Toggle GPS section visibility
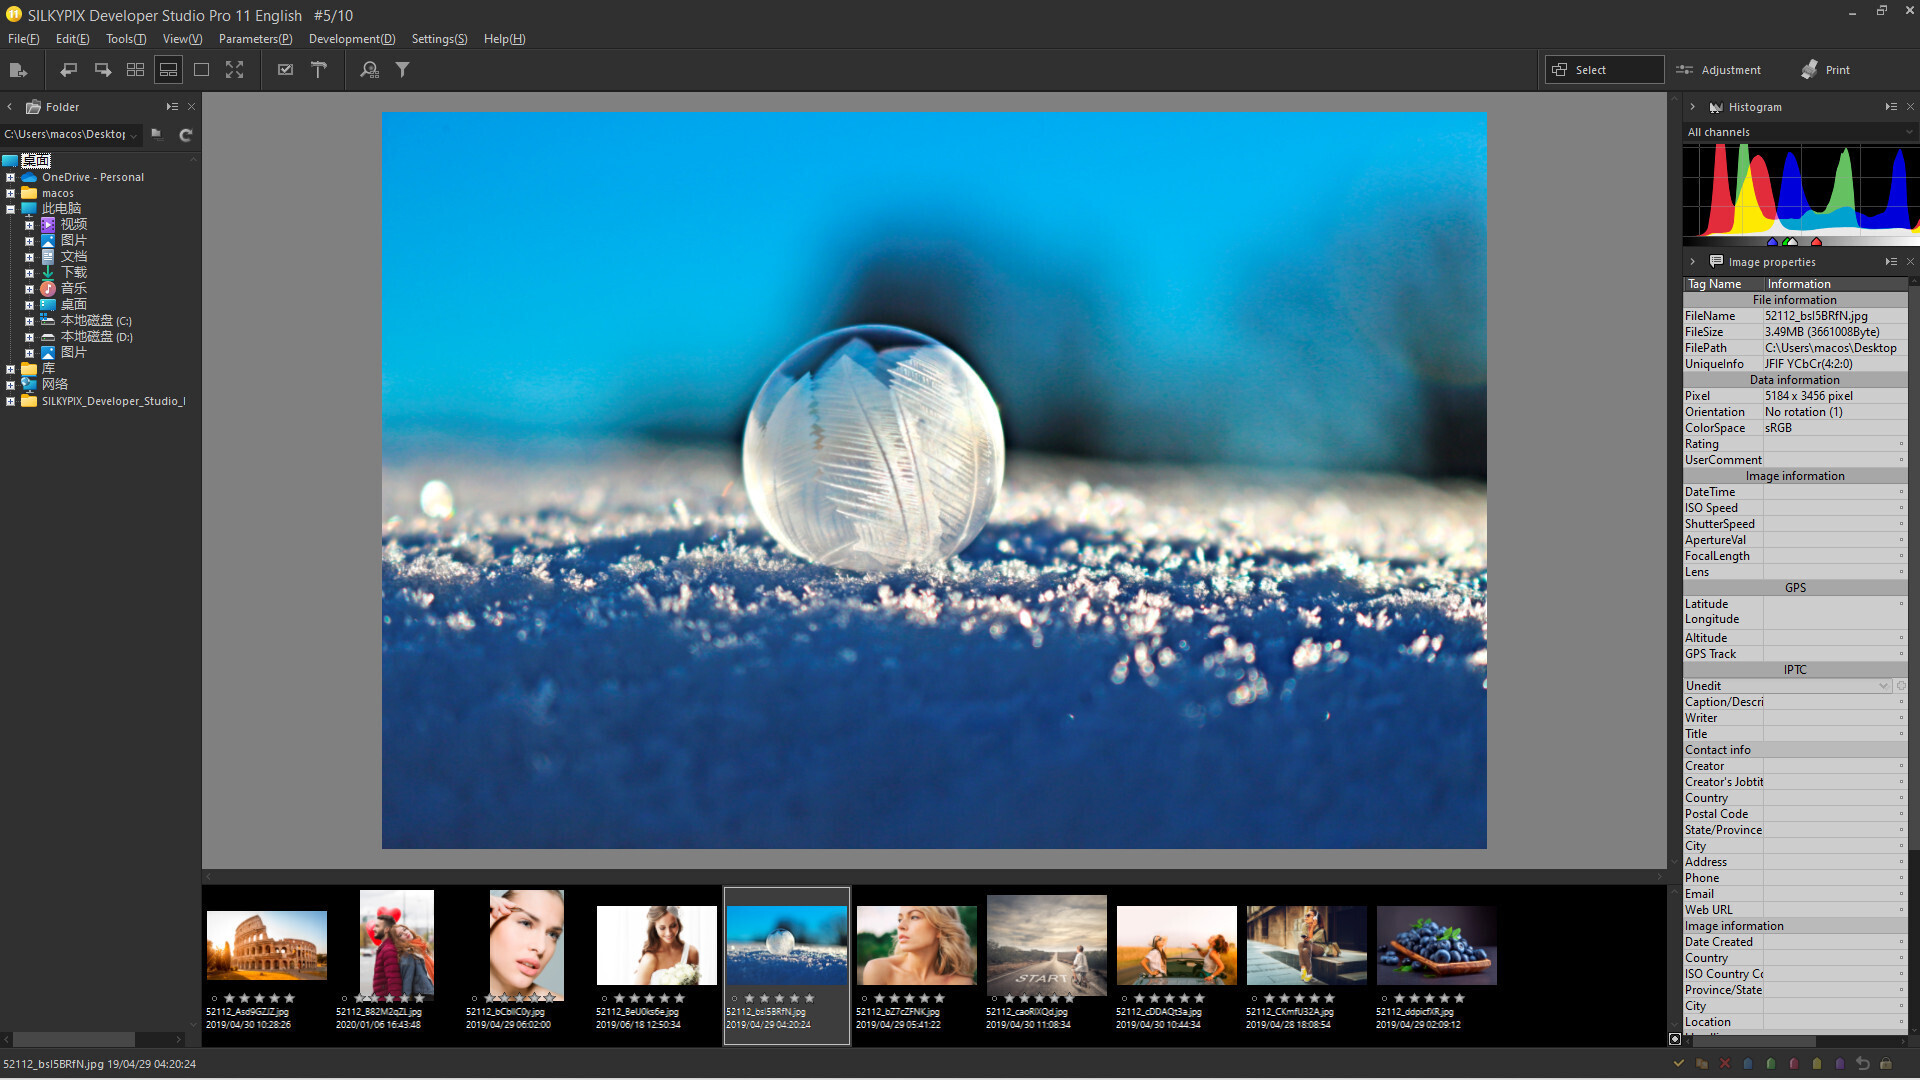 pyautogui.click(x=1796, y=587)
